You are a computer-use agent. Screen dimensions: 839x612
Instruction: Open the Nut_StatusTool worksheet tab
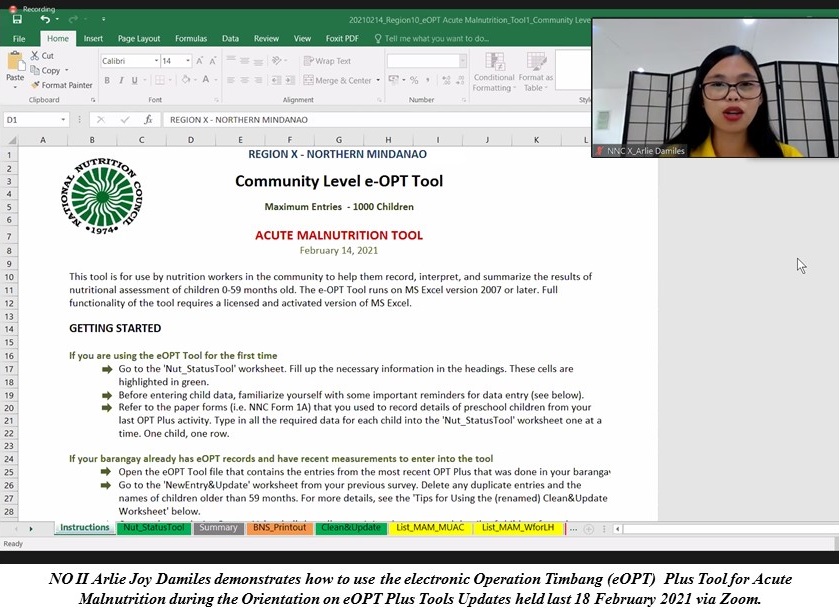pos(153,528)
